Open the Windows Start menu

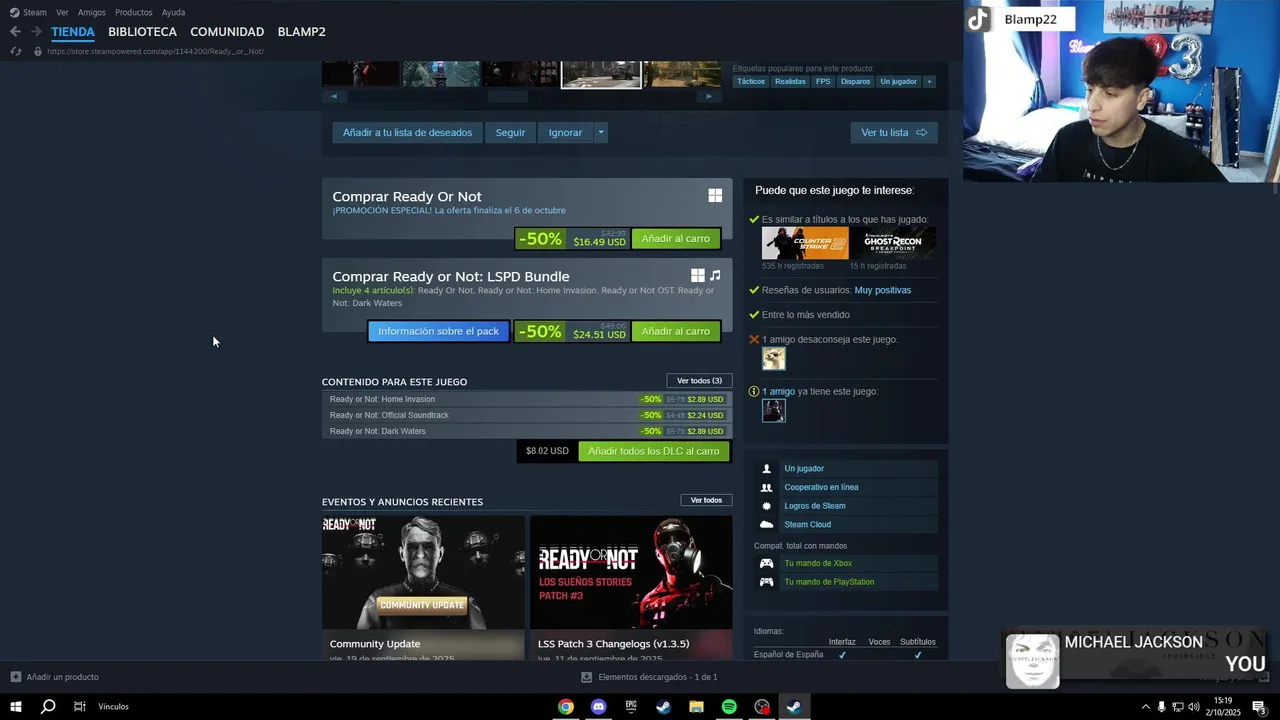(x=15, y=707)
